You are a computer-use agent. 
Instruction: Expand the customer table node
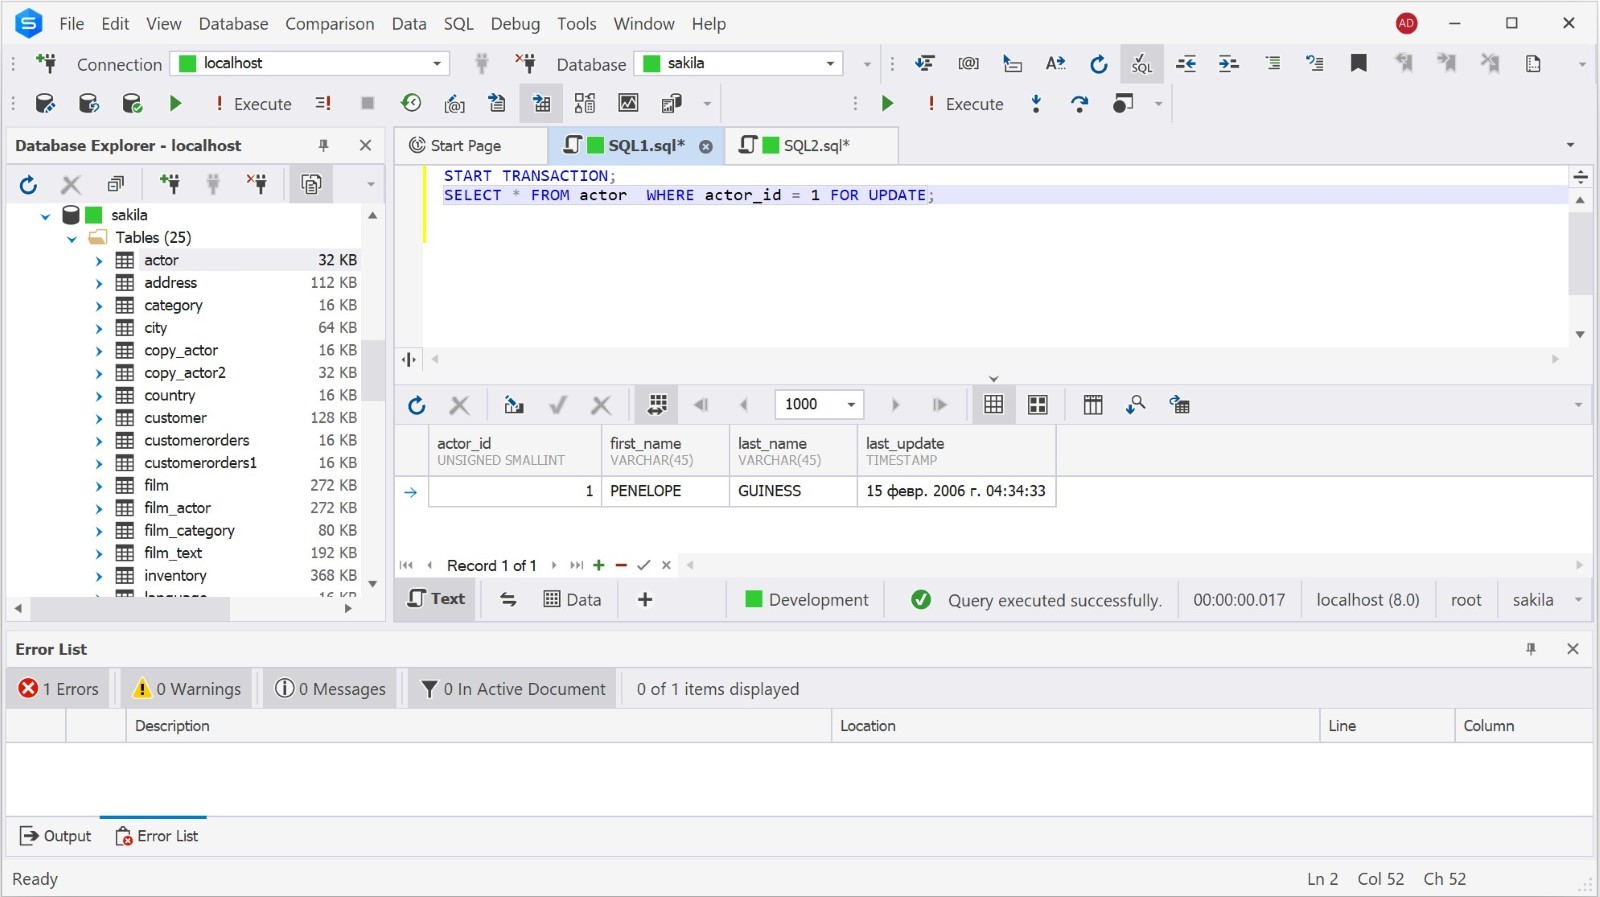pyautogui.click(x=98, y=418)
